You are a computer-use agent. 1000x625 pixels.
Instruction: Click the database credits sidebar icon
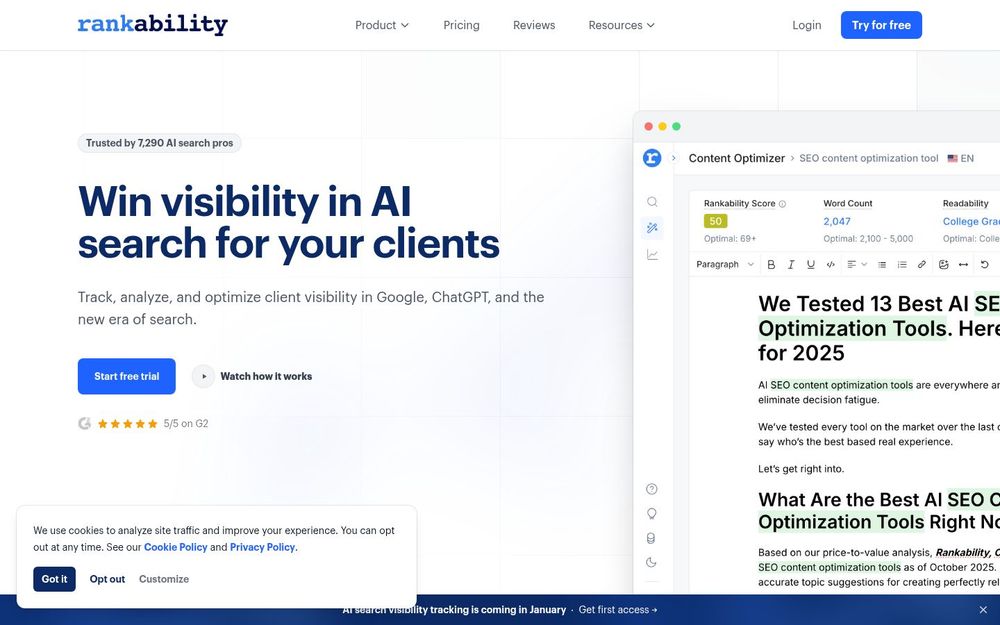click(651, 538)
